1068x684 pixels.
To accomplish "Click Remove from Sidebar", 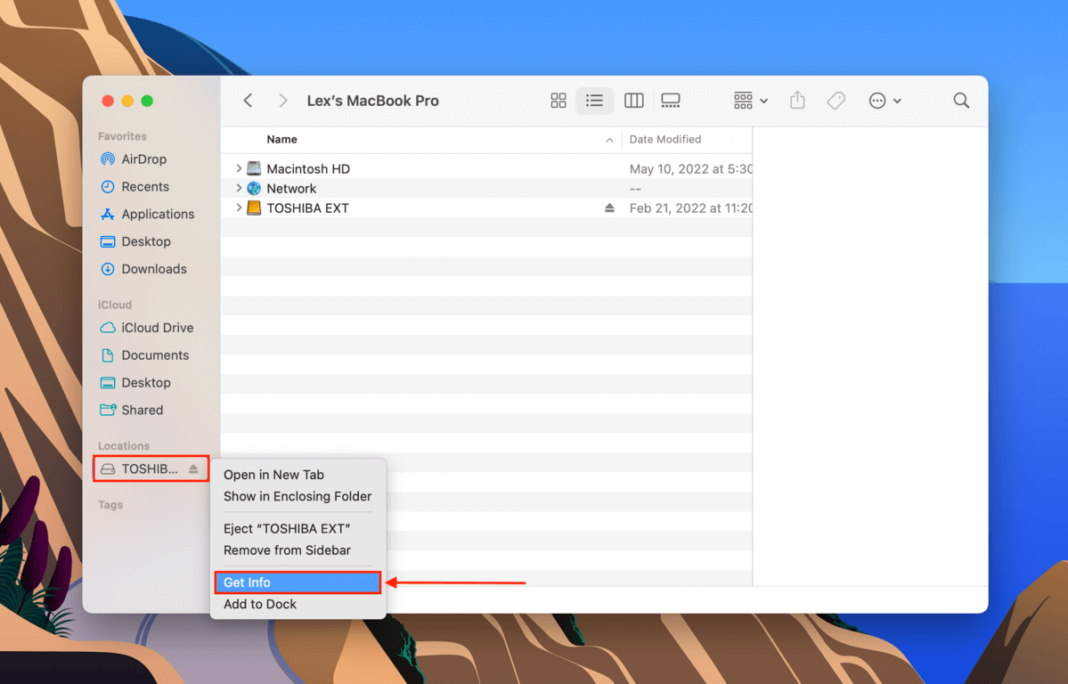I will click(289, 550).
